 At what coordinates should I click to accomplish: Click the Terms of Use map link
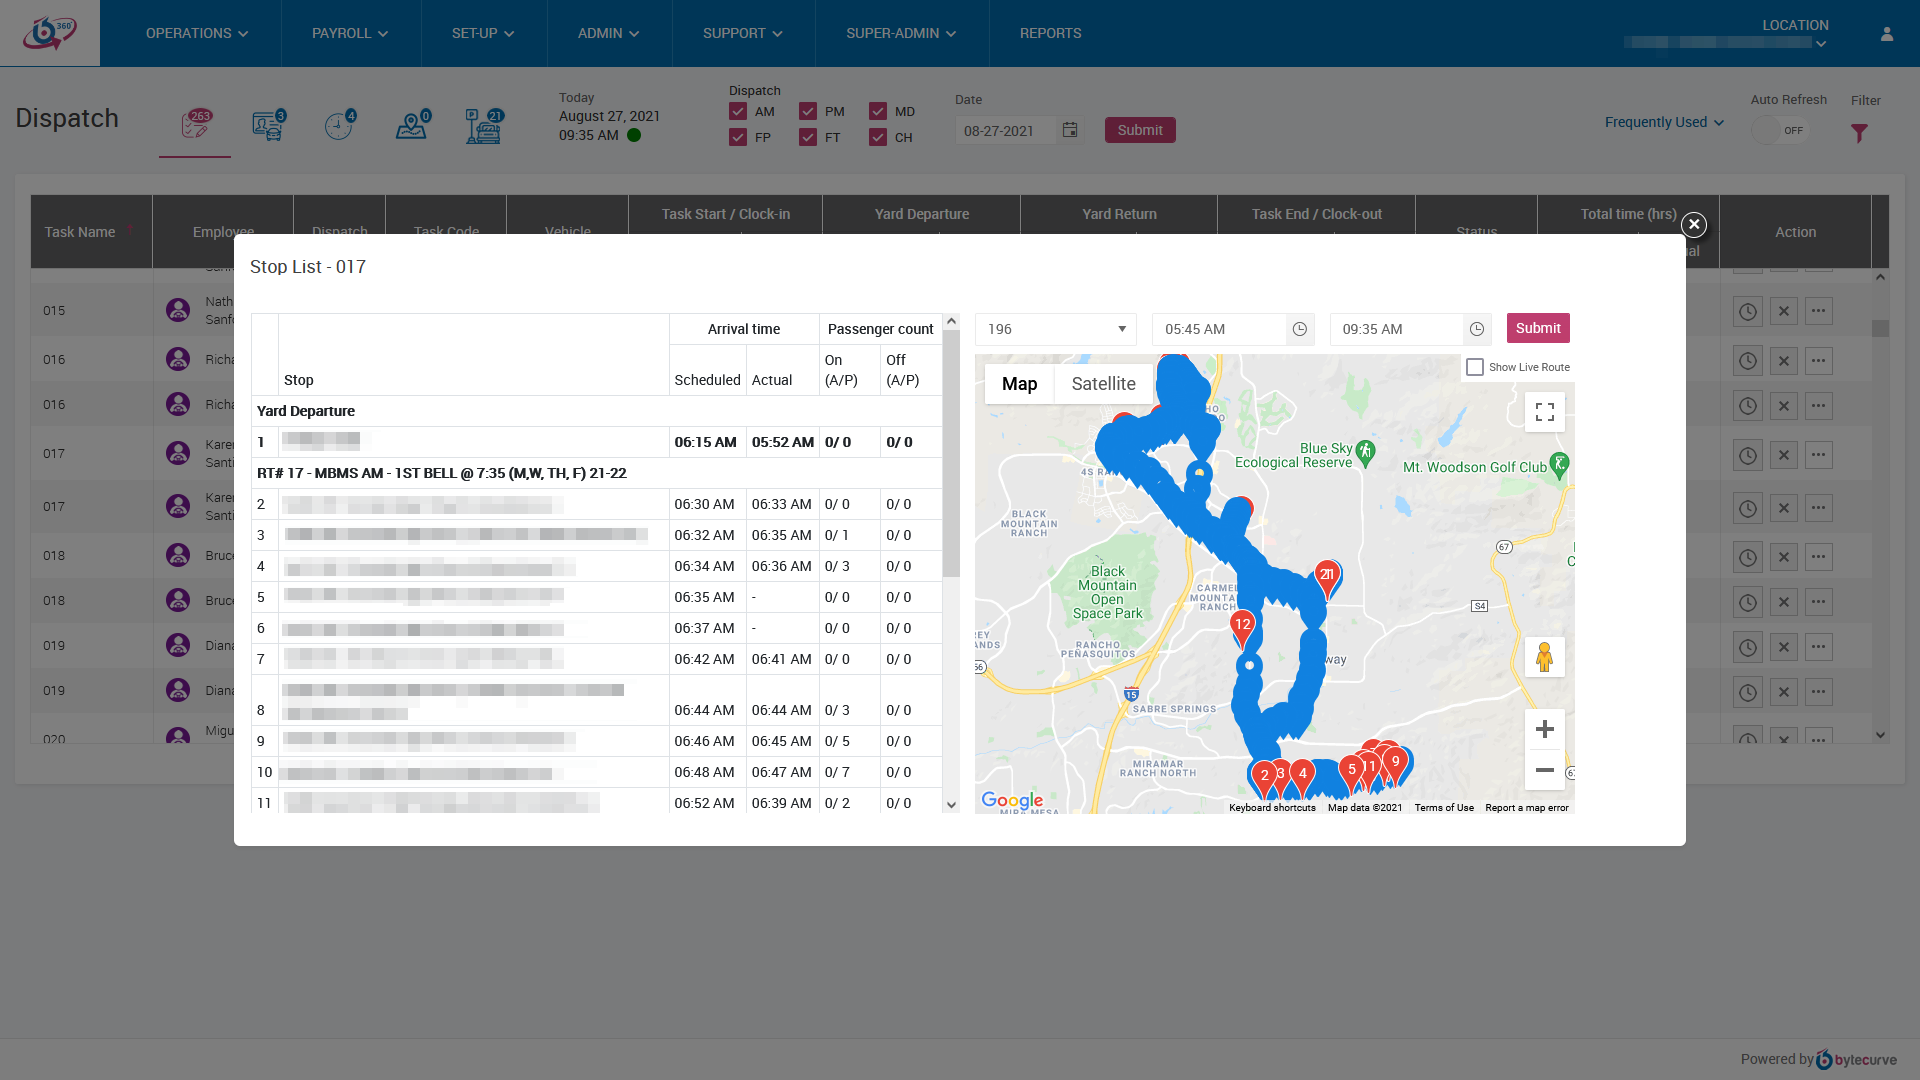coord(1443,808)
